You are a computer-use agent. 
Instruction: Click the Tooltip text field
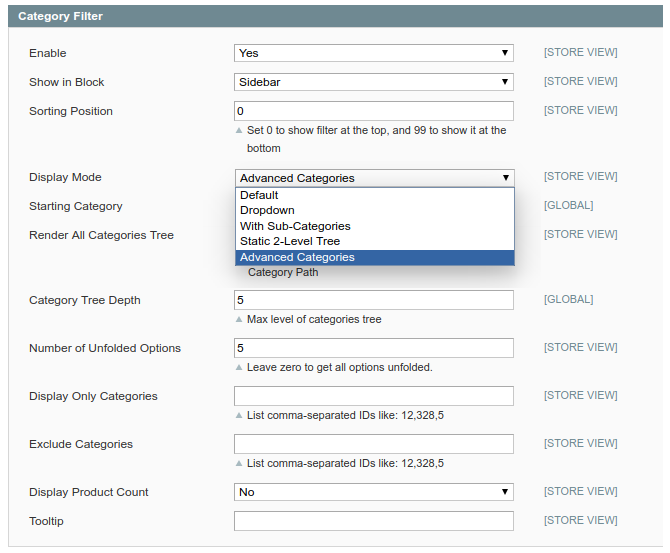coord(374,521)
